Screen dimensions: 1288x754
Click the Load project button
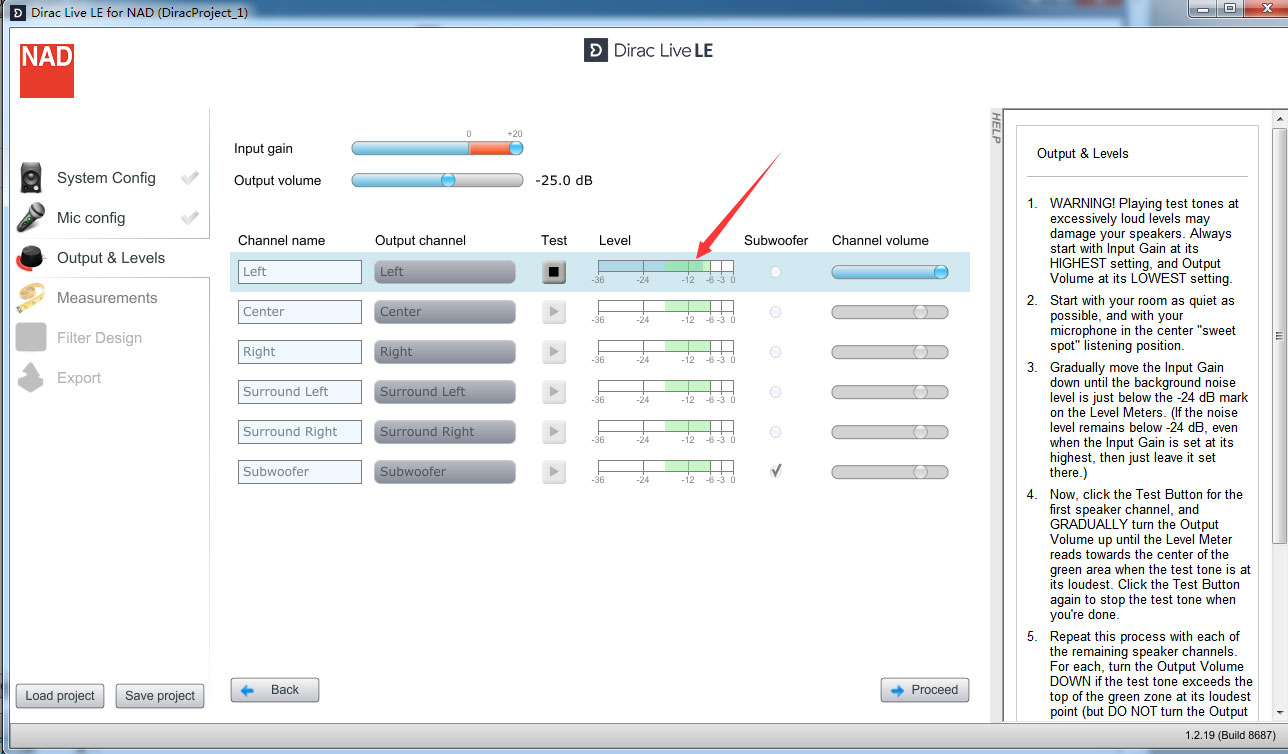[60, 696]
